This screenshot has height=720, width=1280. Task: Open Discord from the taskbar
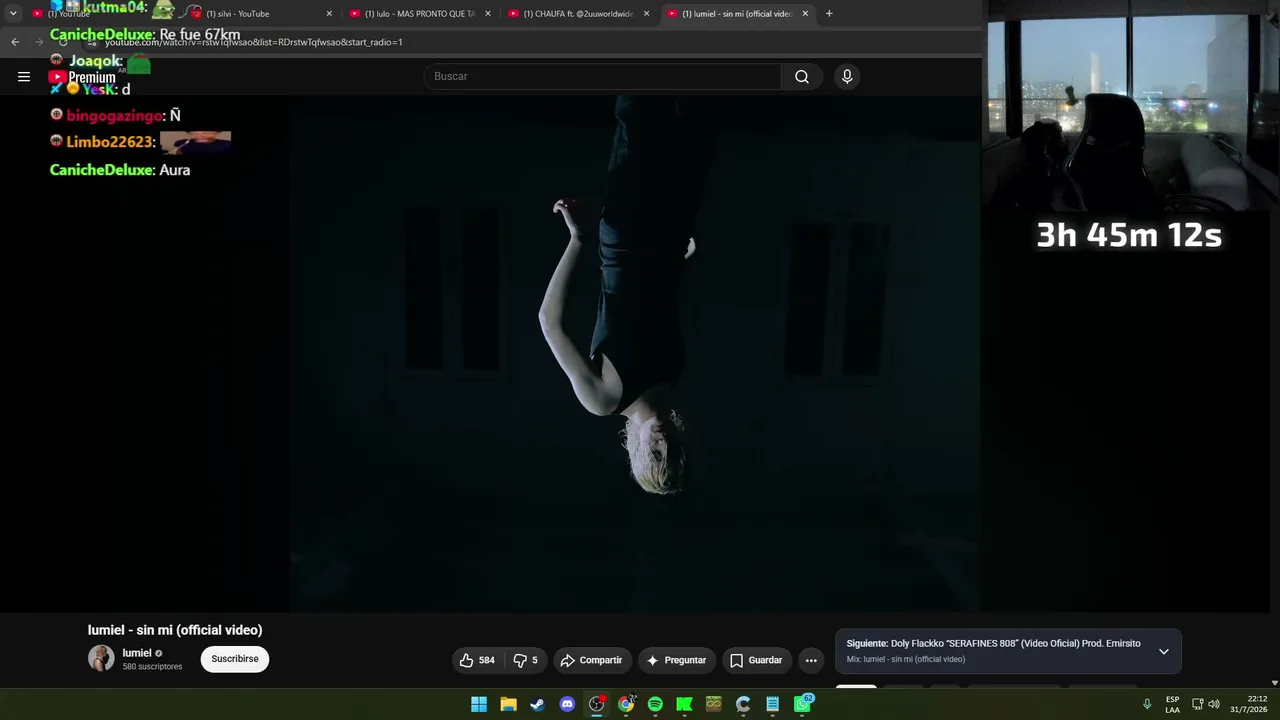[567, 704]
